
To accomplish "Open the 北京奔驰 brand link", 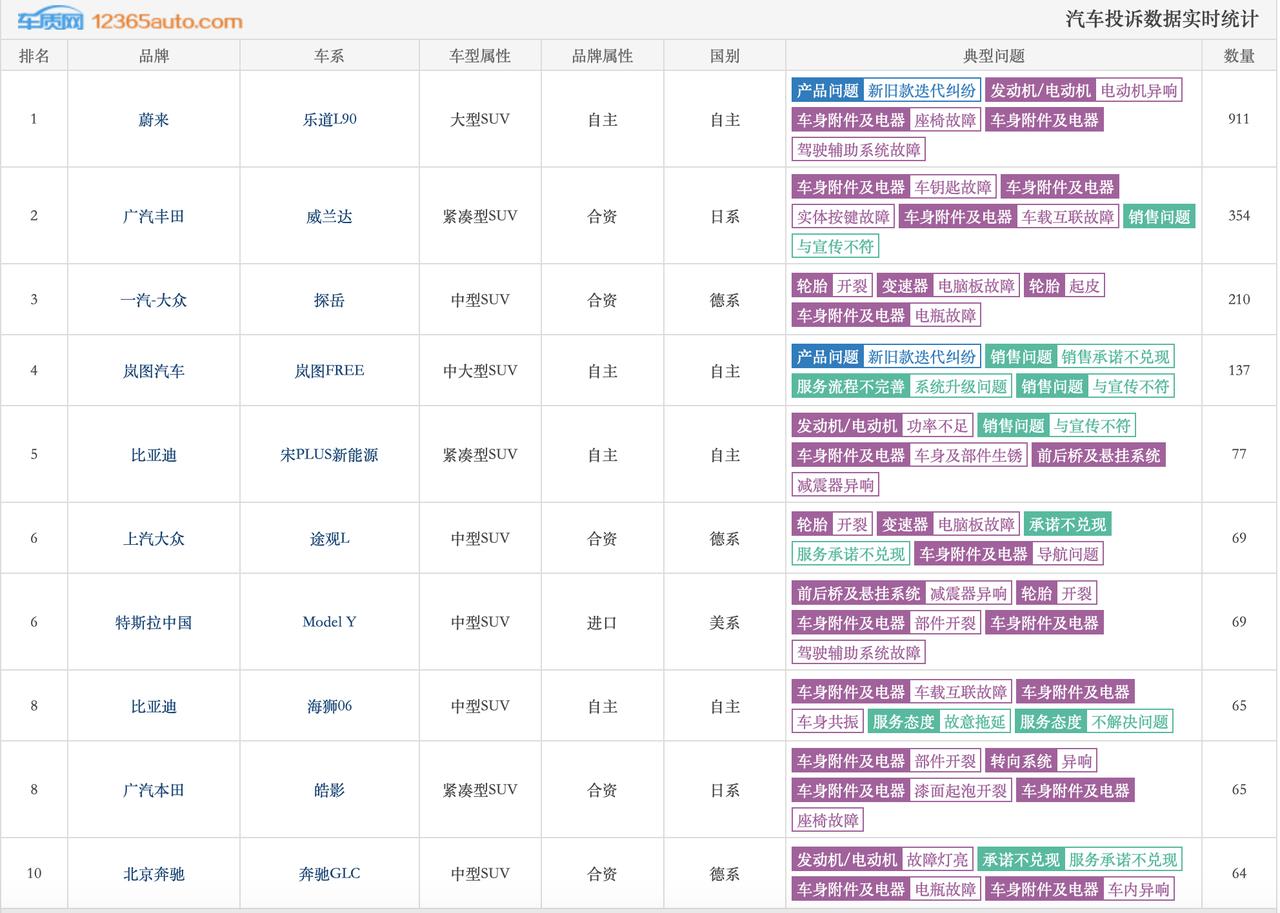I will coord(154,874).
